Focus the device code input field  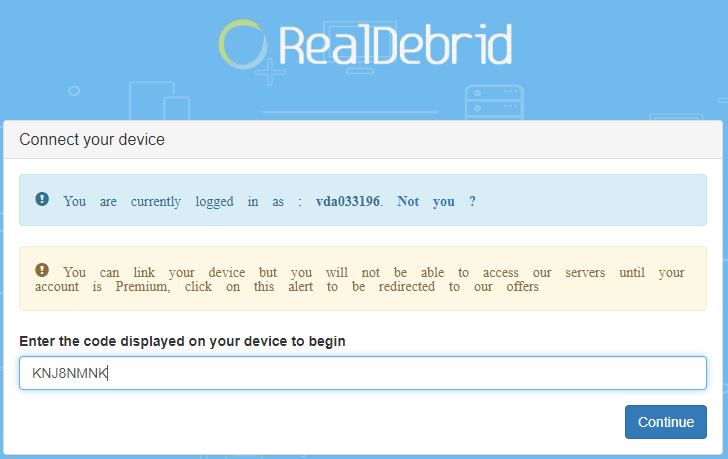tap(363, 373)
